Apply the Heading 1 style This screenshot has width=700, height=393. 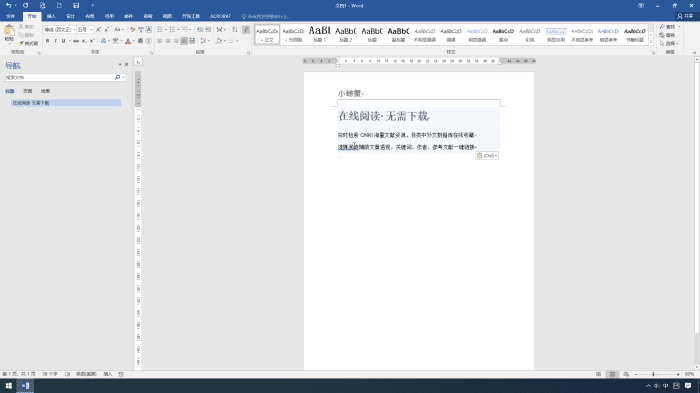coord(320,33)
